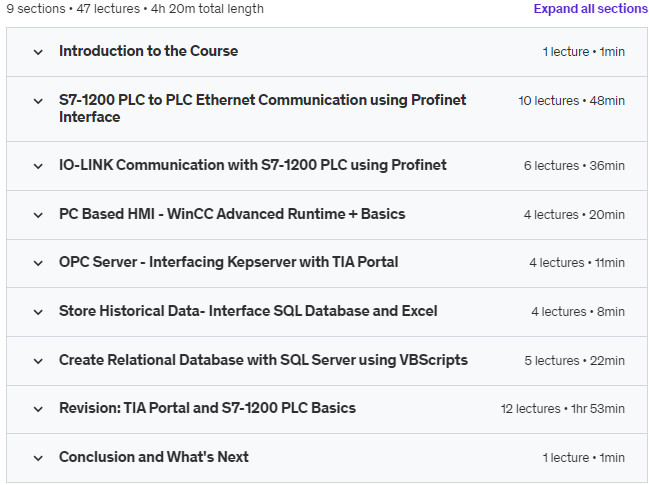Click the '12 lectures • 1hr 53min' label
The width and height of the screenshot is (649, 485).
[562, 409]
